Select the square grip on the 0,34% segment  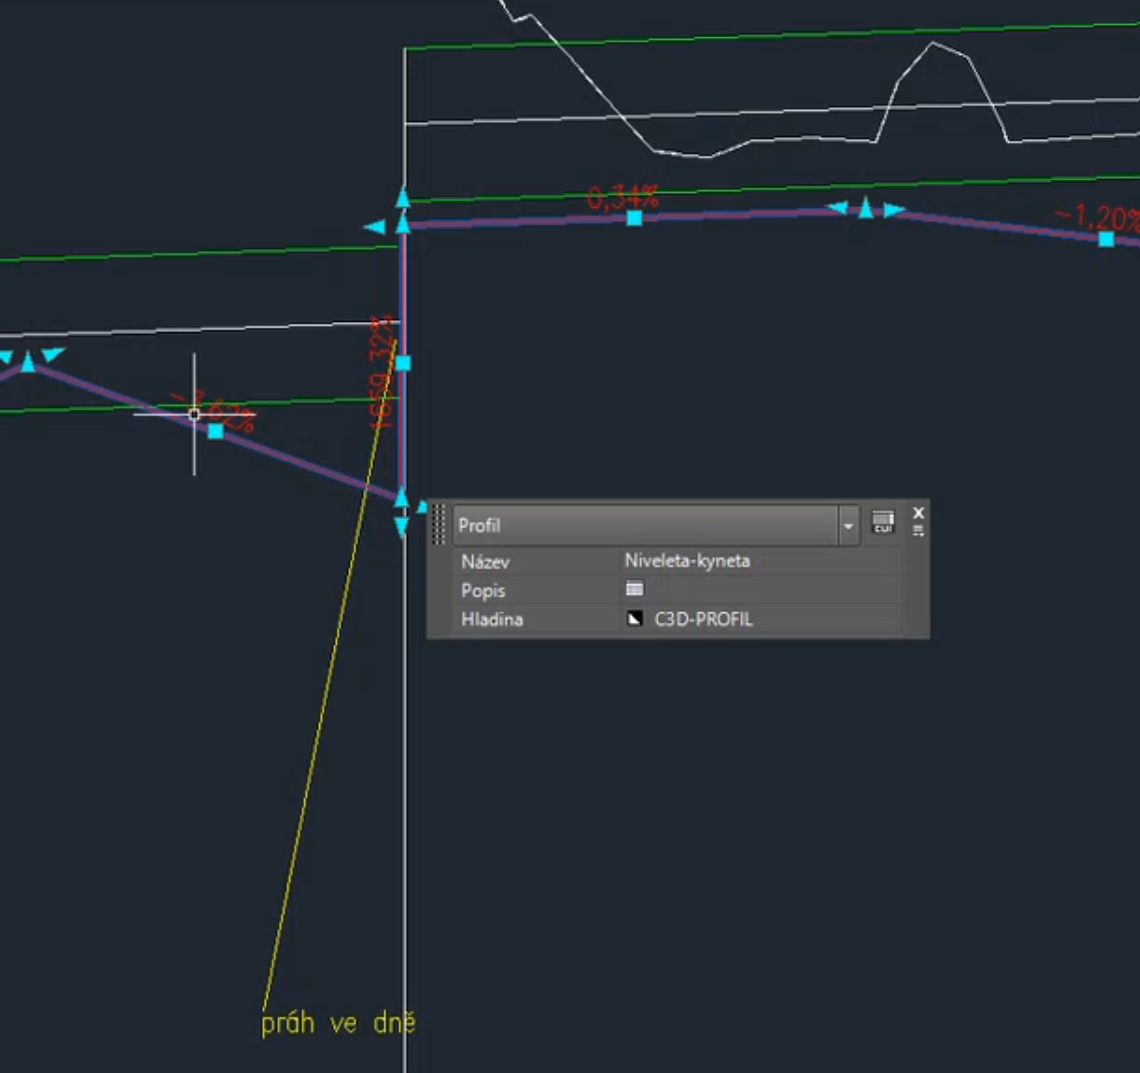click(634, 217)
